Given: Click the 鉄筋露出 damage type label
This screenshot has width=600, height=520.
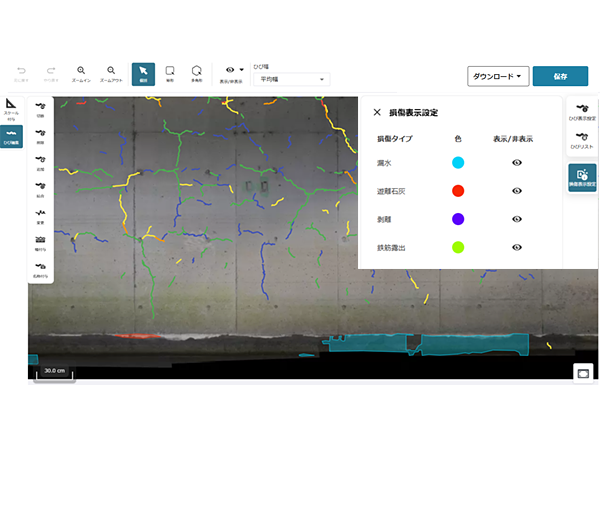Looking at the screenshot, I should (x=391, y=248).
